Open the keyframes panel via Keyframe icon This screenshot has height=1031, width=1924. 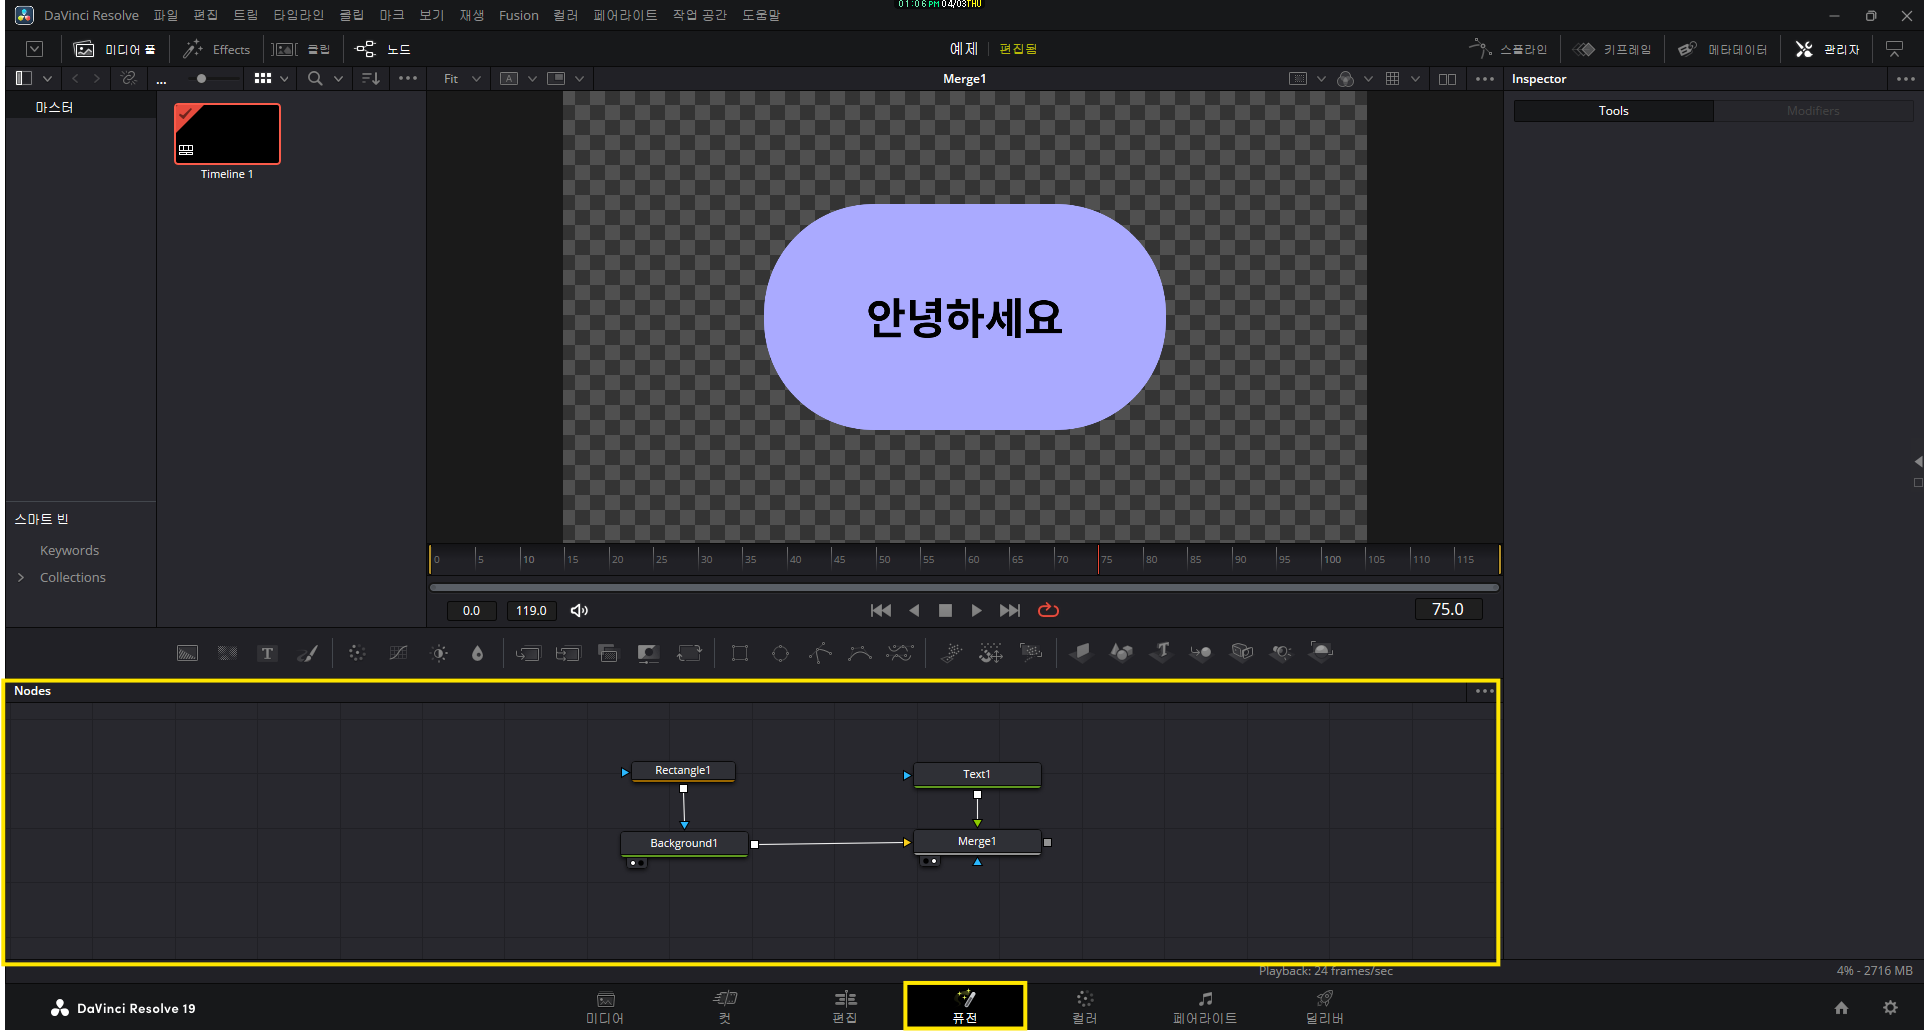[x=1612, y=49]
